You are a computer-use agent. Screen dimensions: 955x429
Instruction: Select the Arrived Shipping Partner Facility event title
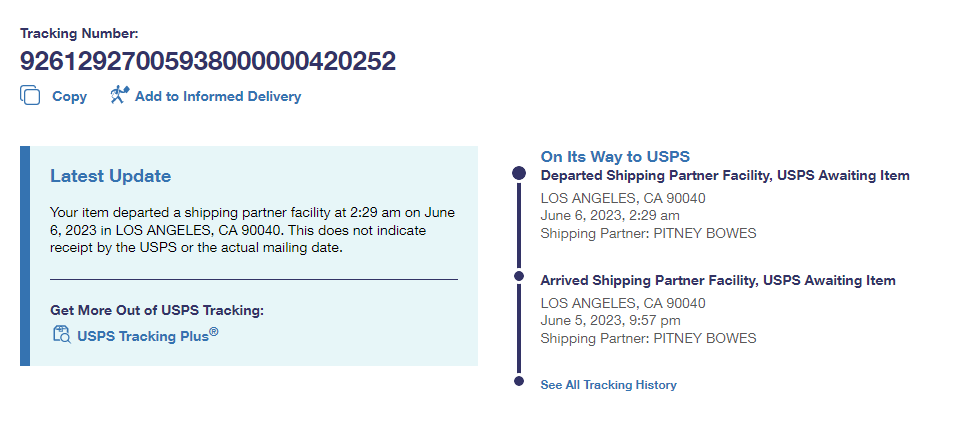[x=717, y=281]
